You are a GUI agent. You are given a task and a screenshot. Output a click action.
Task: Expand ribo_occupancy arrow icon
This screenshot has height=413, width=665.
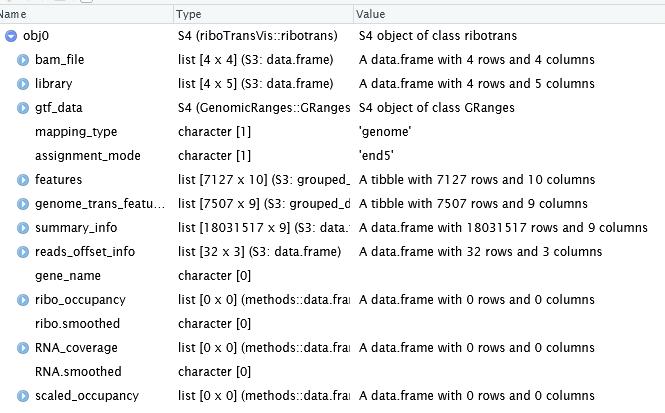pos(23,300)
